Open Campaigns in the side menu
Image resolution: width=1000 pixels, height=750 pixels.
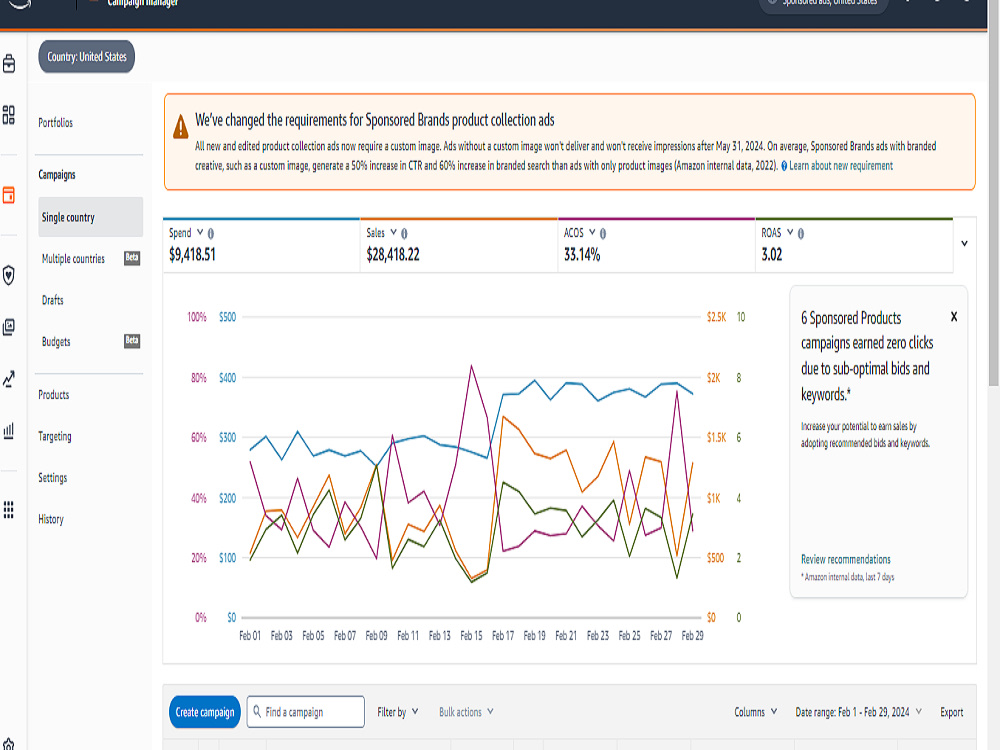pyautogui.click(x=57, y=174)
